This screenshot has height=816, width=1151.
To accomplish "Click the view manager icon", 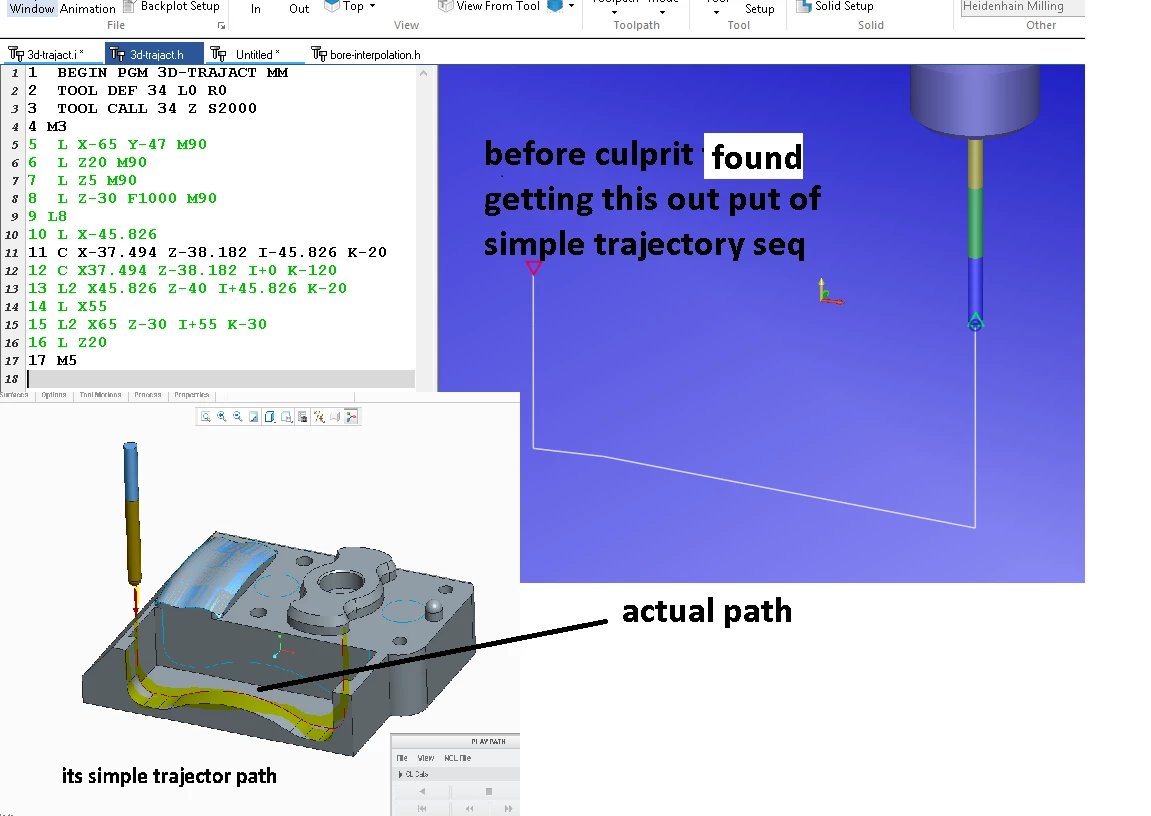I will coord(302,417).
